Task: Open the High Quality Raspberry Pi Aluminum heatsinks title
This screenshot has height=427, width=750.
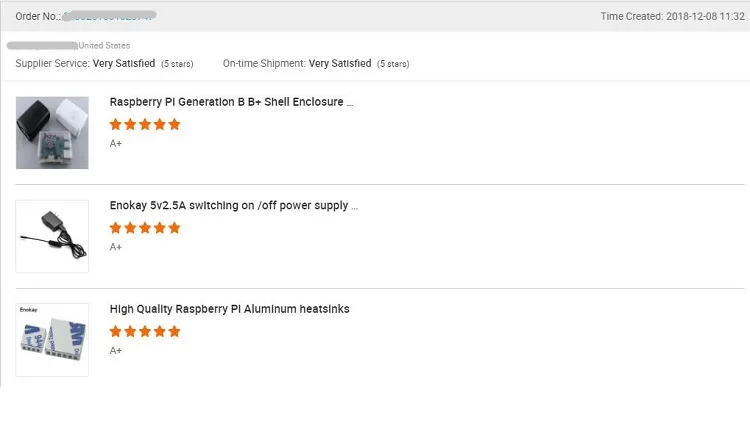Action: pos(229,309)
